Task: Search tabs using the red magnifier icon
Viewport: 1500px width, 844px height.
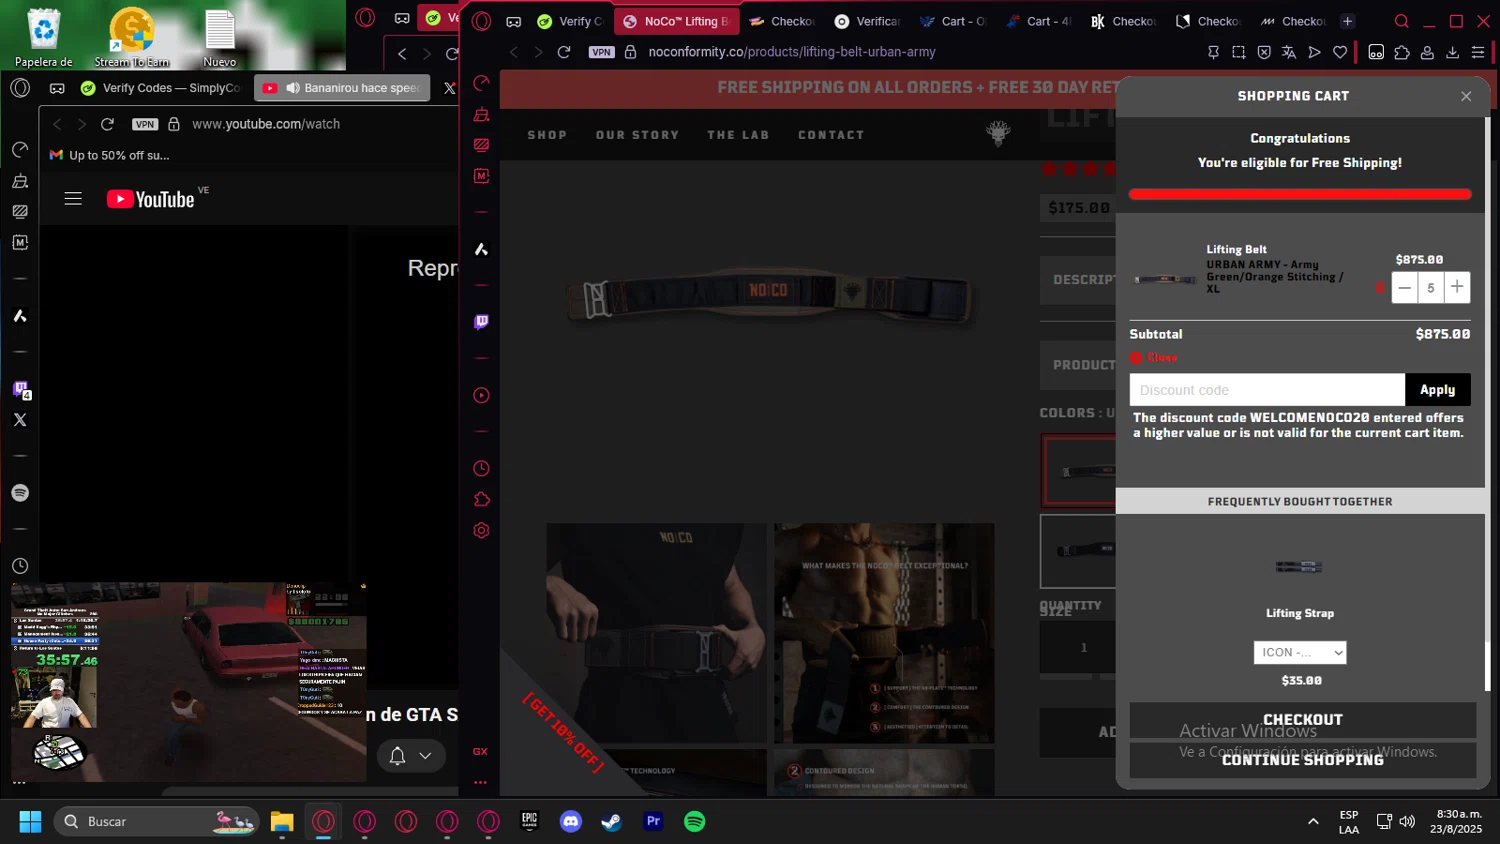Action: tap(1402, 21)
